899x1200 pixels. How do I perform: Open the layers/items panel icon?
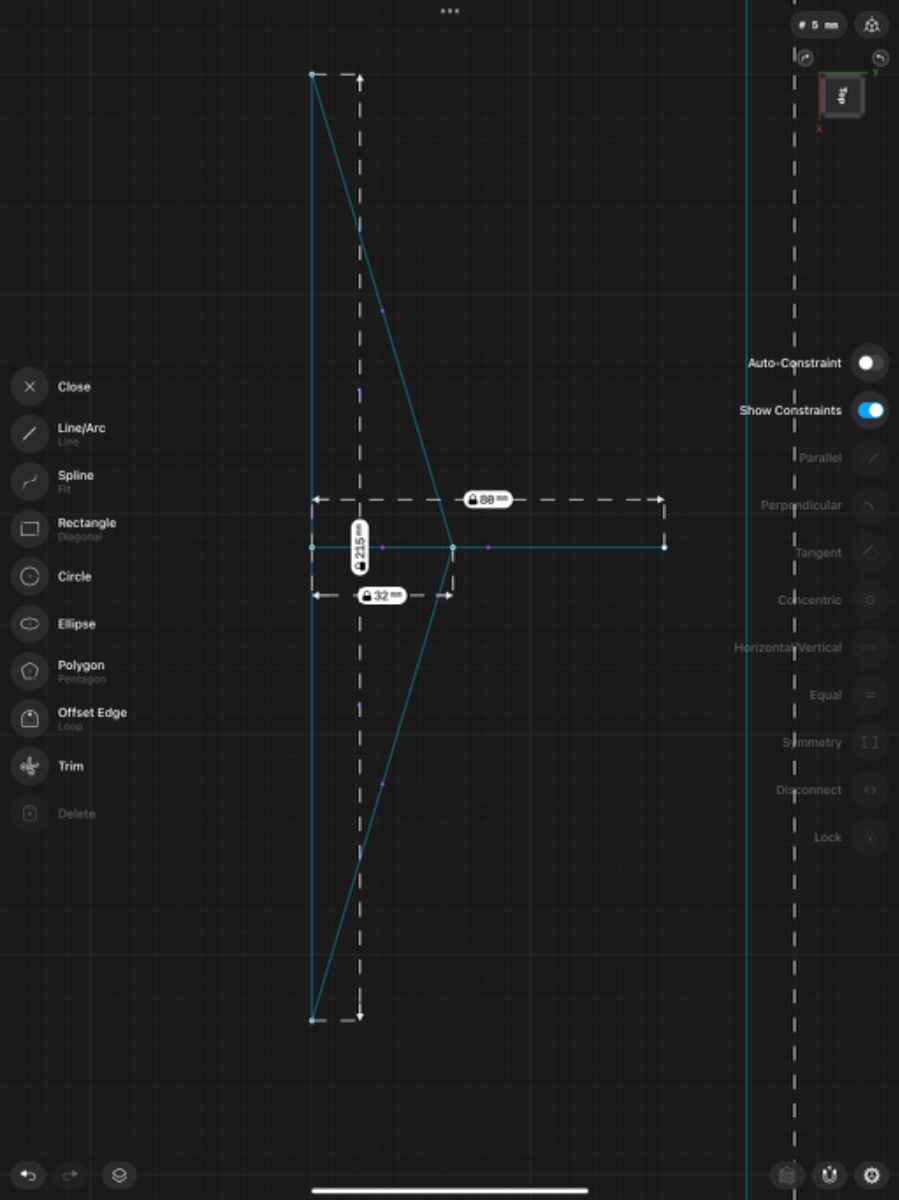(119, 1175)
